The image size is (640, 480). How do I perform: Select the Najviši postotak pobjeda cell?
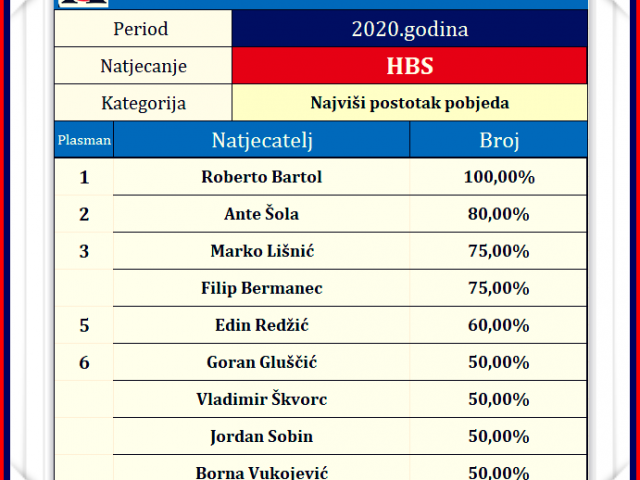(409, 103)
